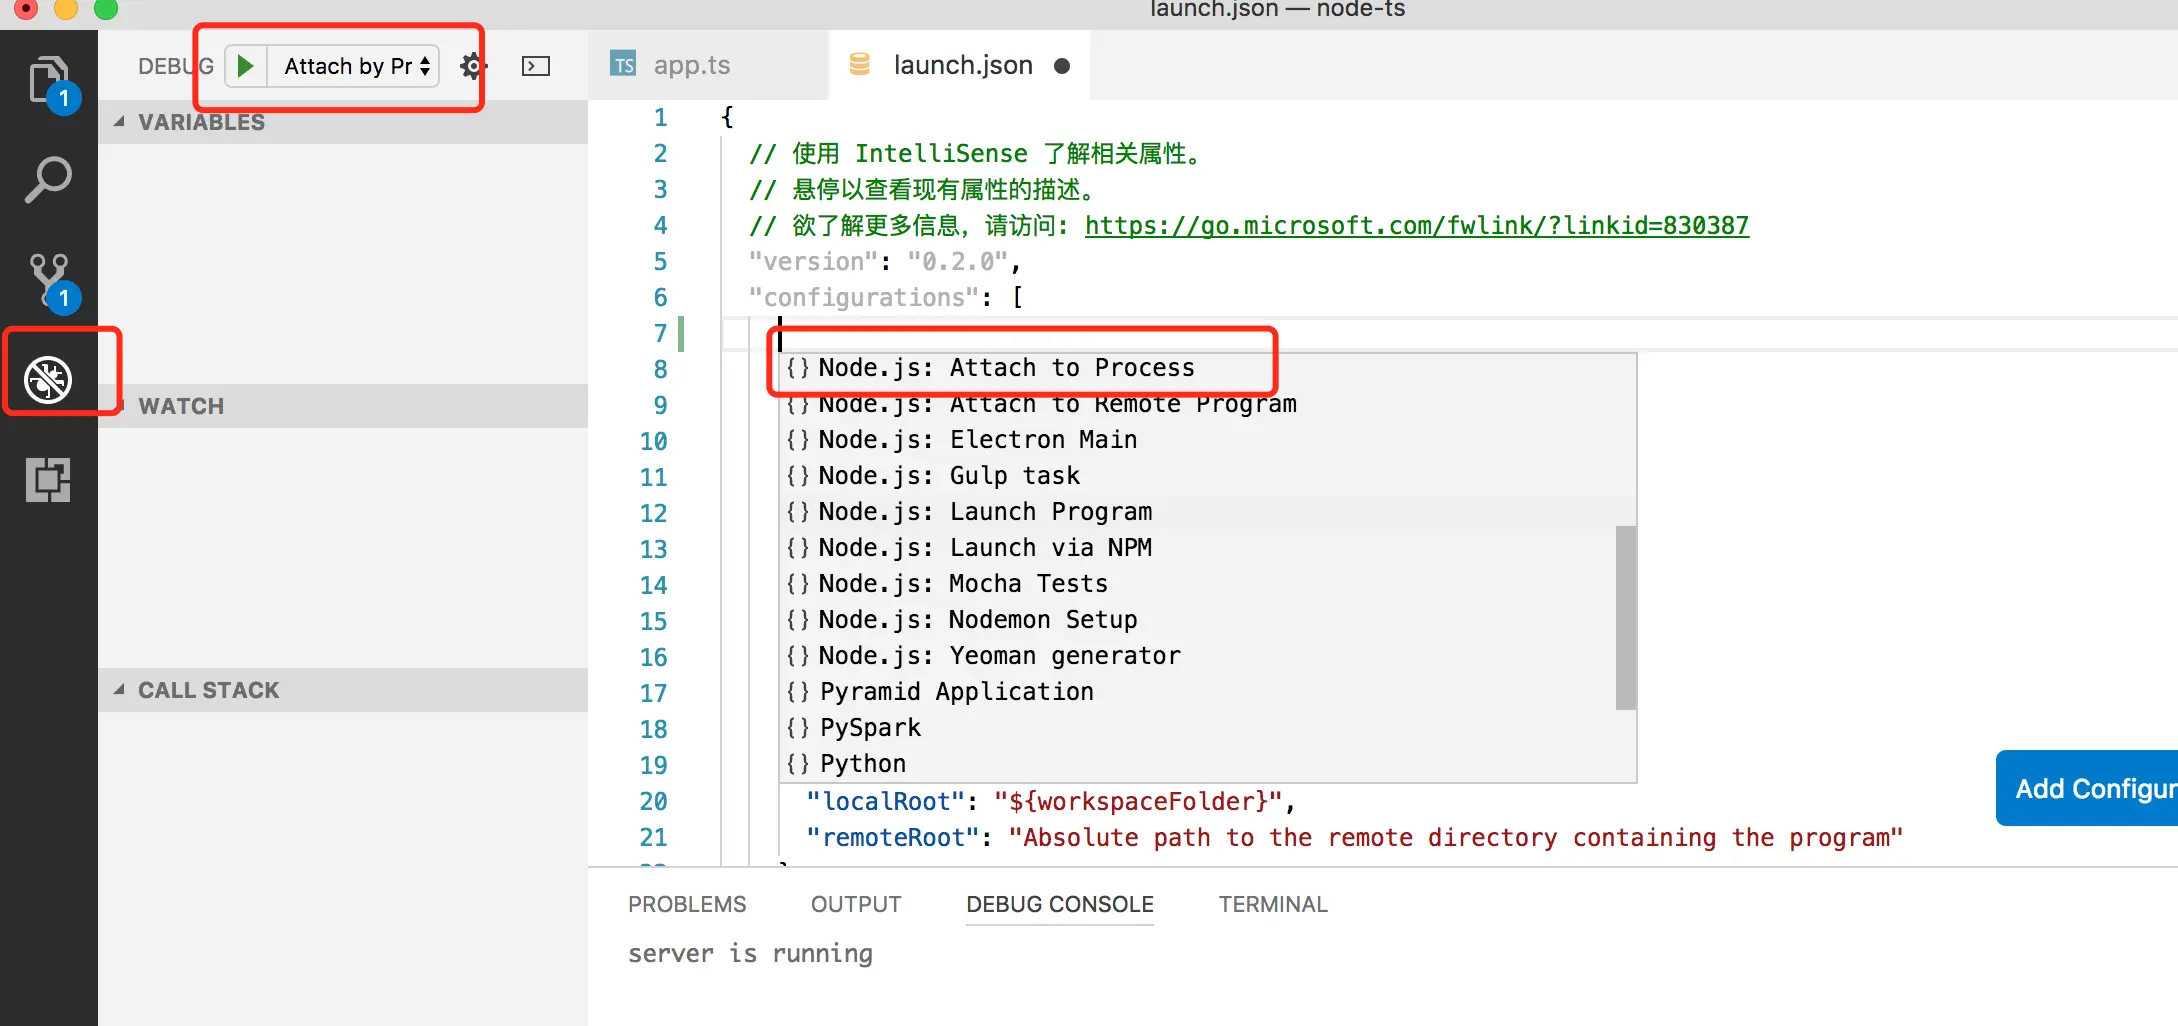The height and width of the screenshot is (1026, 2178).
Task: Click the "remoteRoot" key on line 21
Action: (x=893, y=838)
